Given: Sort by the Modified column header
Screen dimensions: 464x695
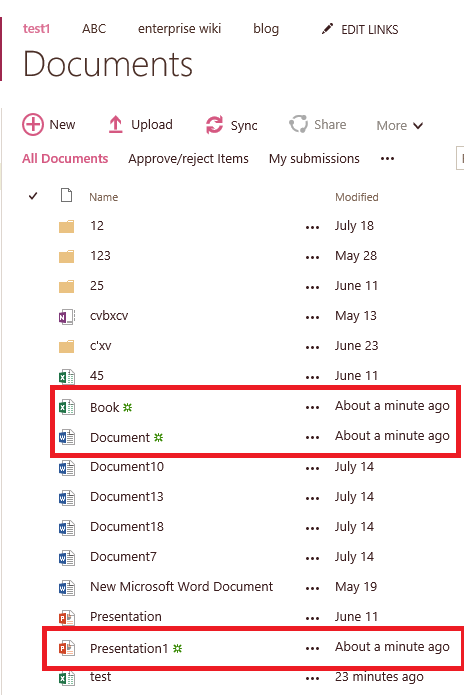Looking at the screenshot, I should pyautogui.click(x=357, y=197).
